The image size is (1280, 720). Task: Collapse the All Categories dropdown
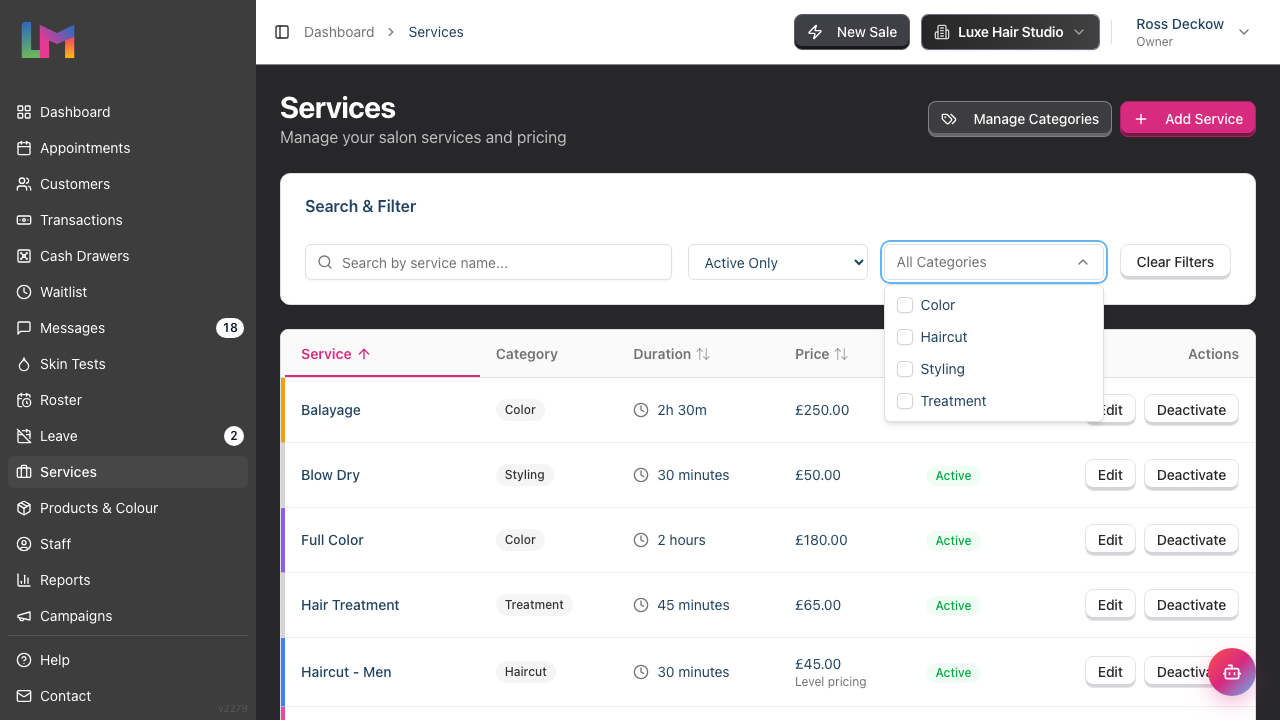(994, 262)
